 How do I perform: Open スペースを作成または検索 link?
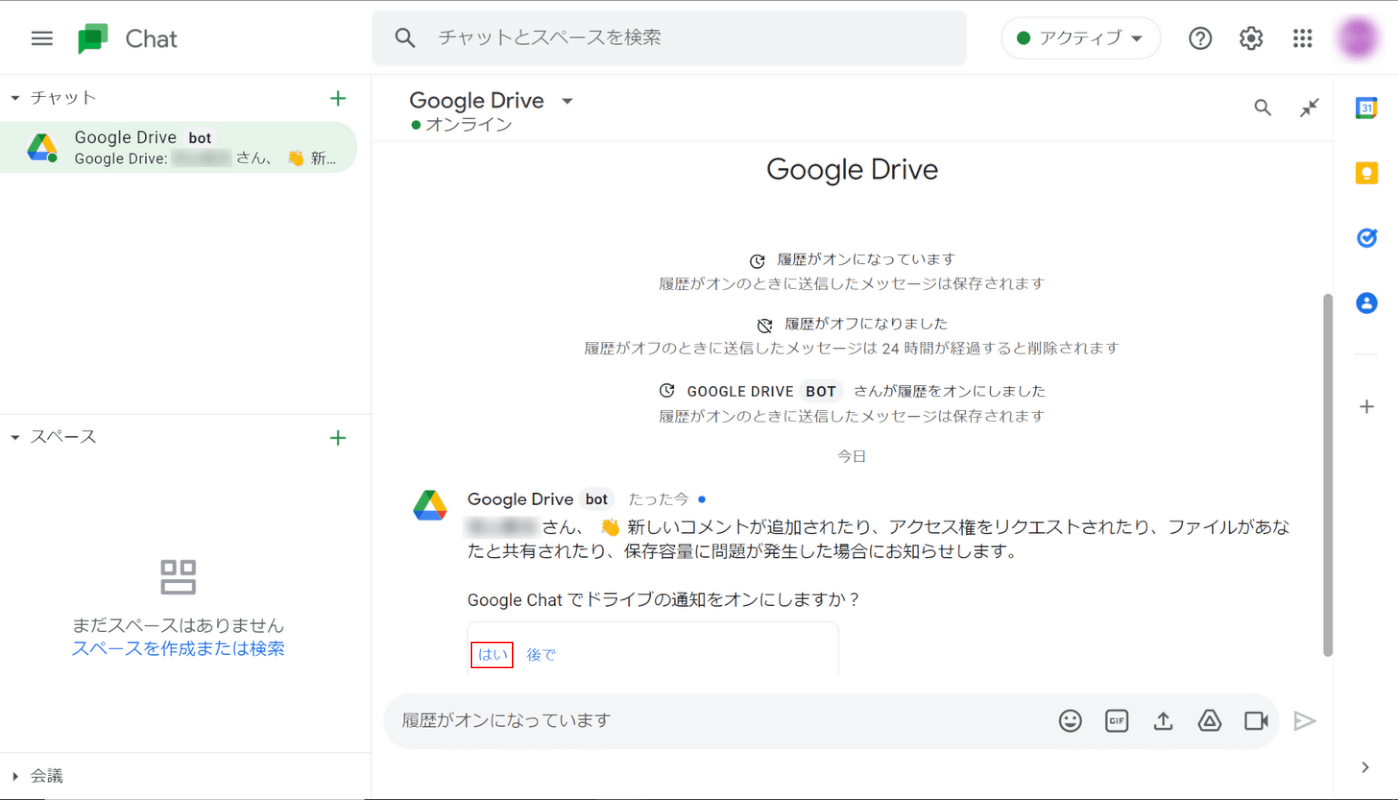click(178, 649)
